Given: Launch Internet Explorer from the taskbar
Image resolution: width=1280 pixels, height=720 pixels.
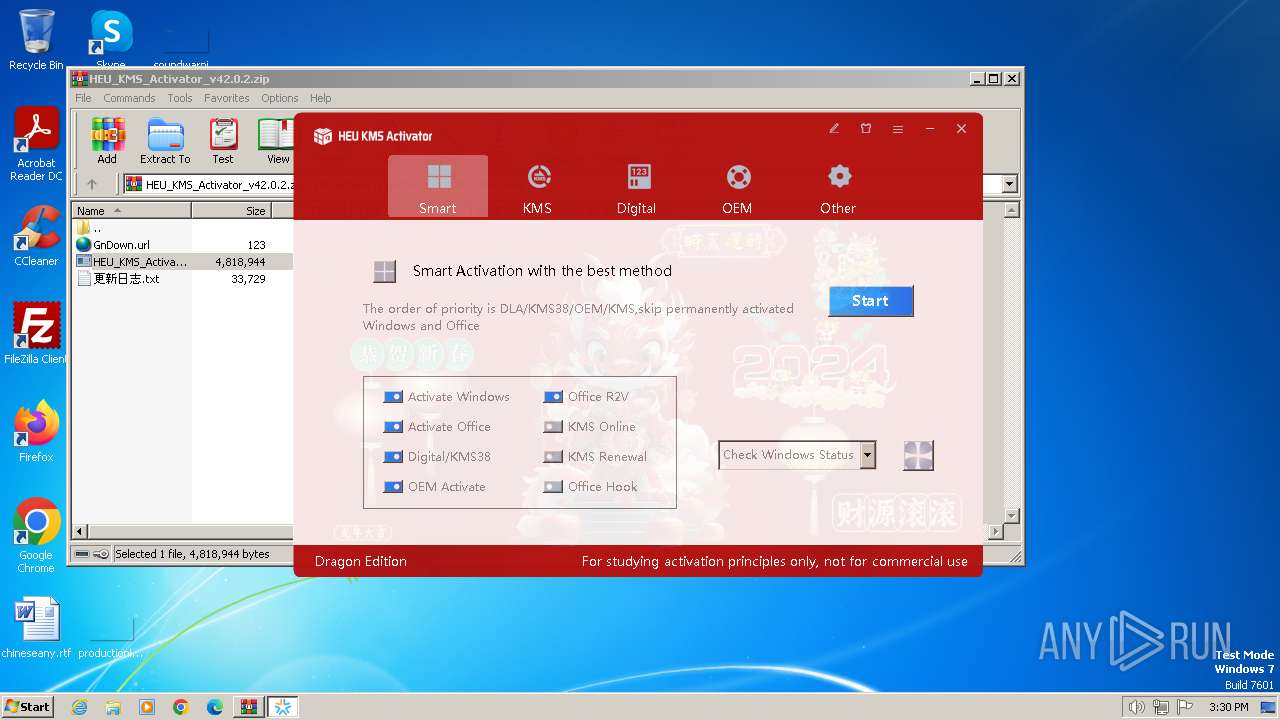Looking at the screenshot, I should (80, 707).
